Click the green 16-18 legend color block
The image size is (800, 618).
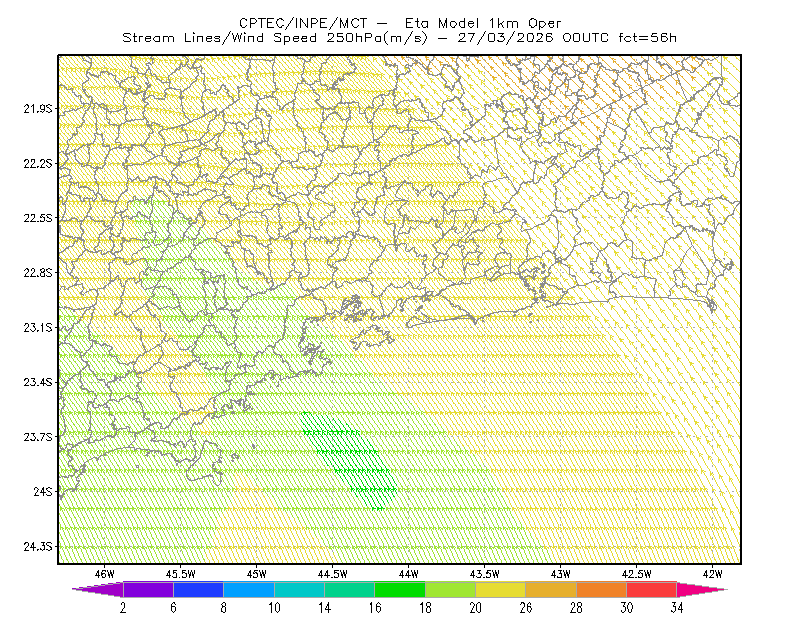click(x=400, y=589)
